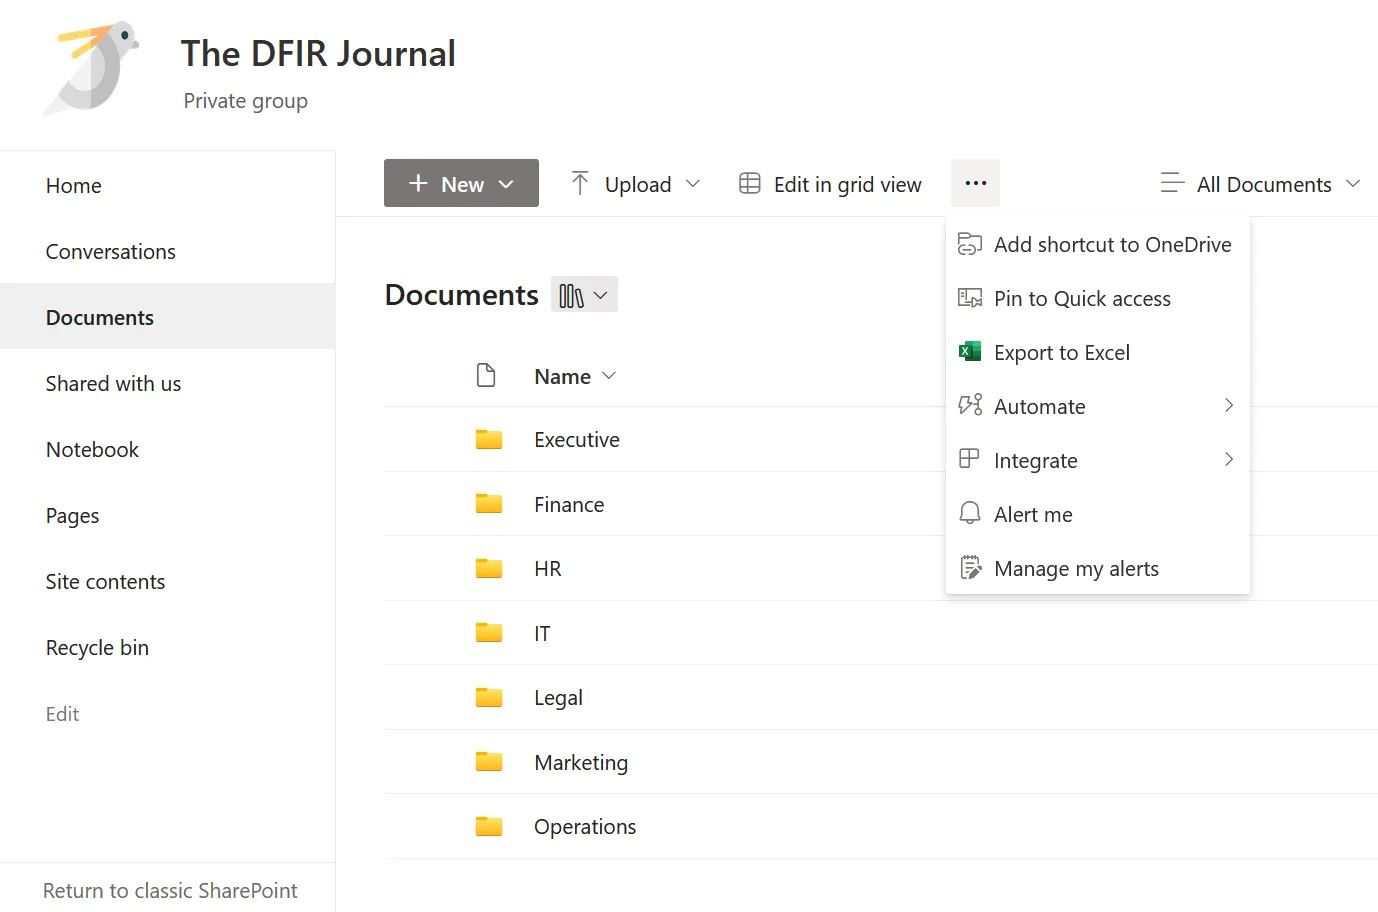Open the library view switcher next to Documents

click(x=584, y=293)
